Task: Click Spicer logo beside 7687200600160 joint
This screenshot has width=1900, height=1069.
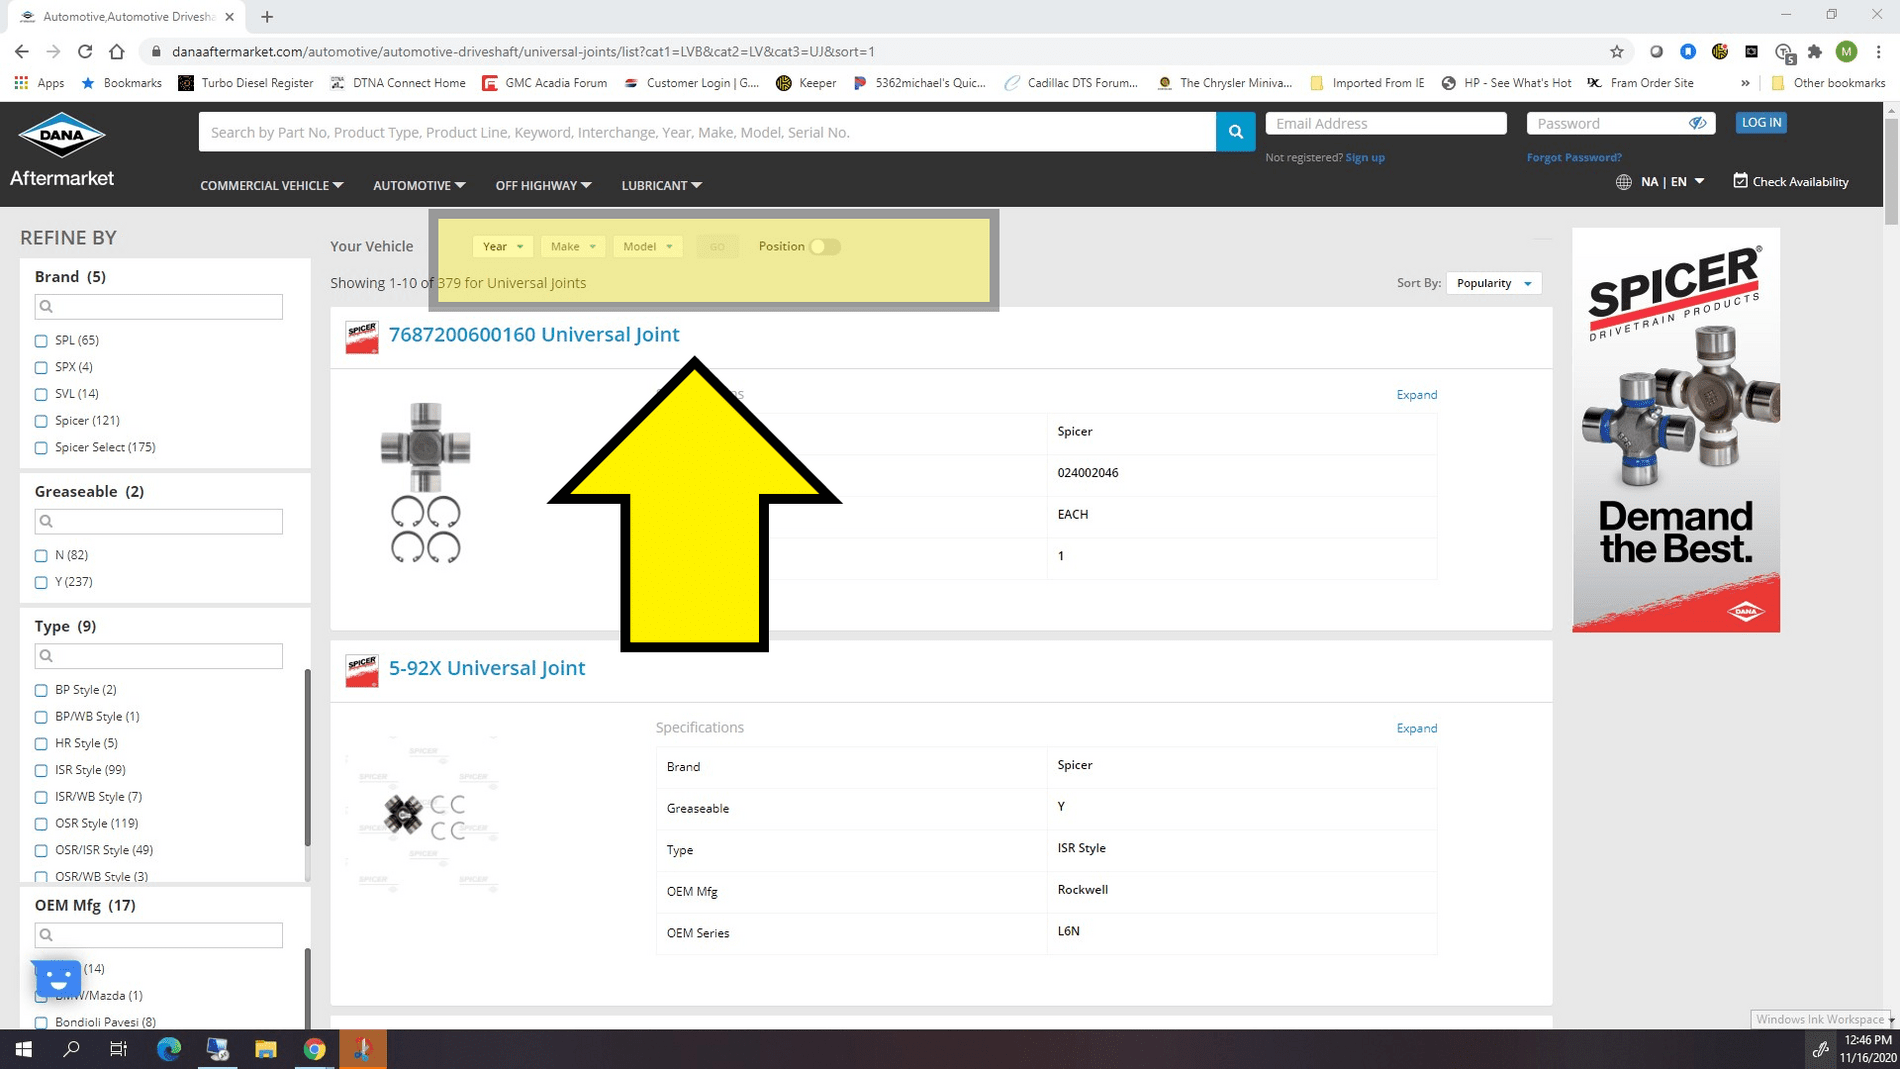Action: coord(361,337)
